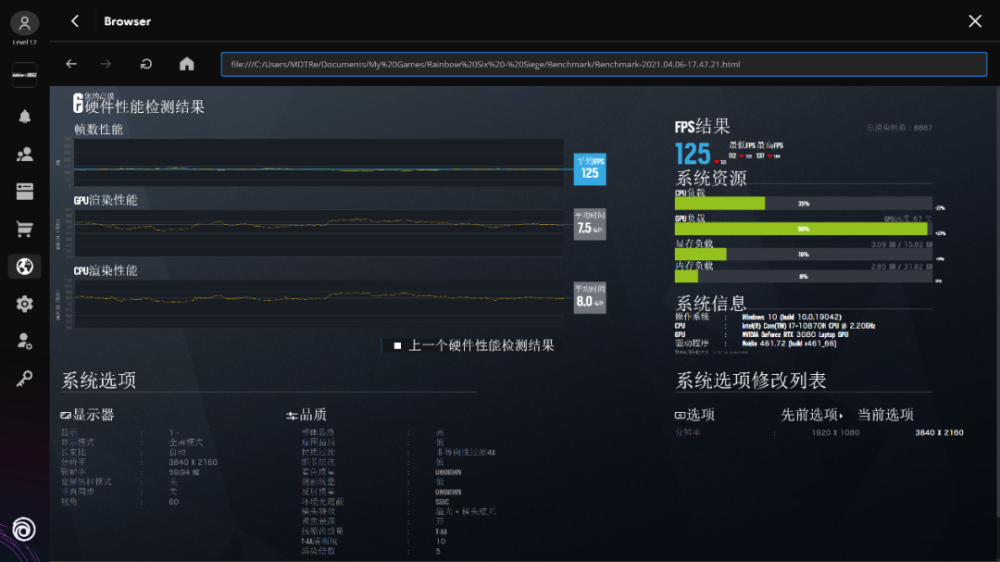
Task: Click the CPU渲染性能 graph
Action: (x=319, y=304)
